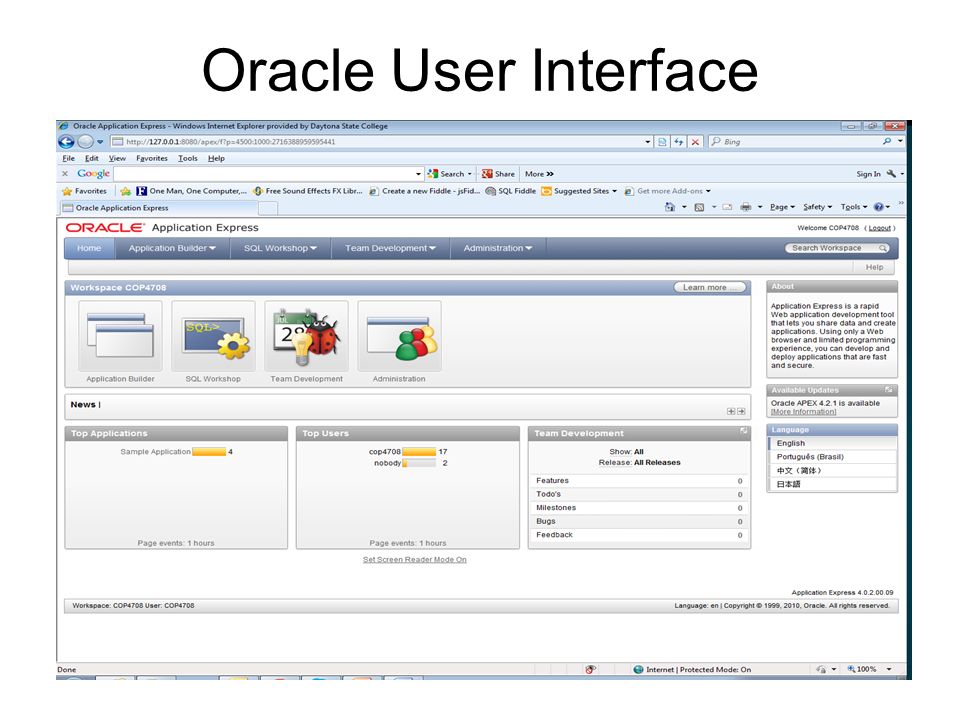Click the Google toolbar Share button
The image size is (960, 720).
pyautogui.click(x=498, y=174)
